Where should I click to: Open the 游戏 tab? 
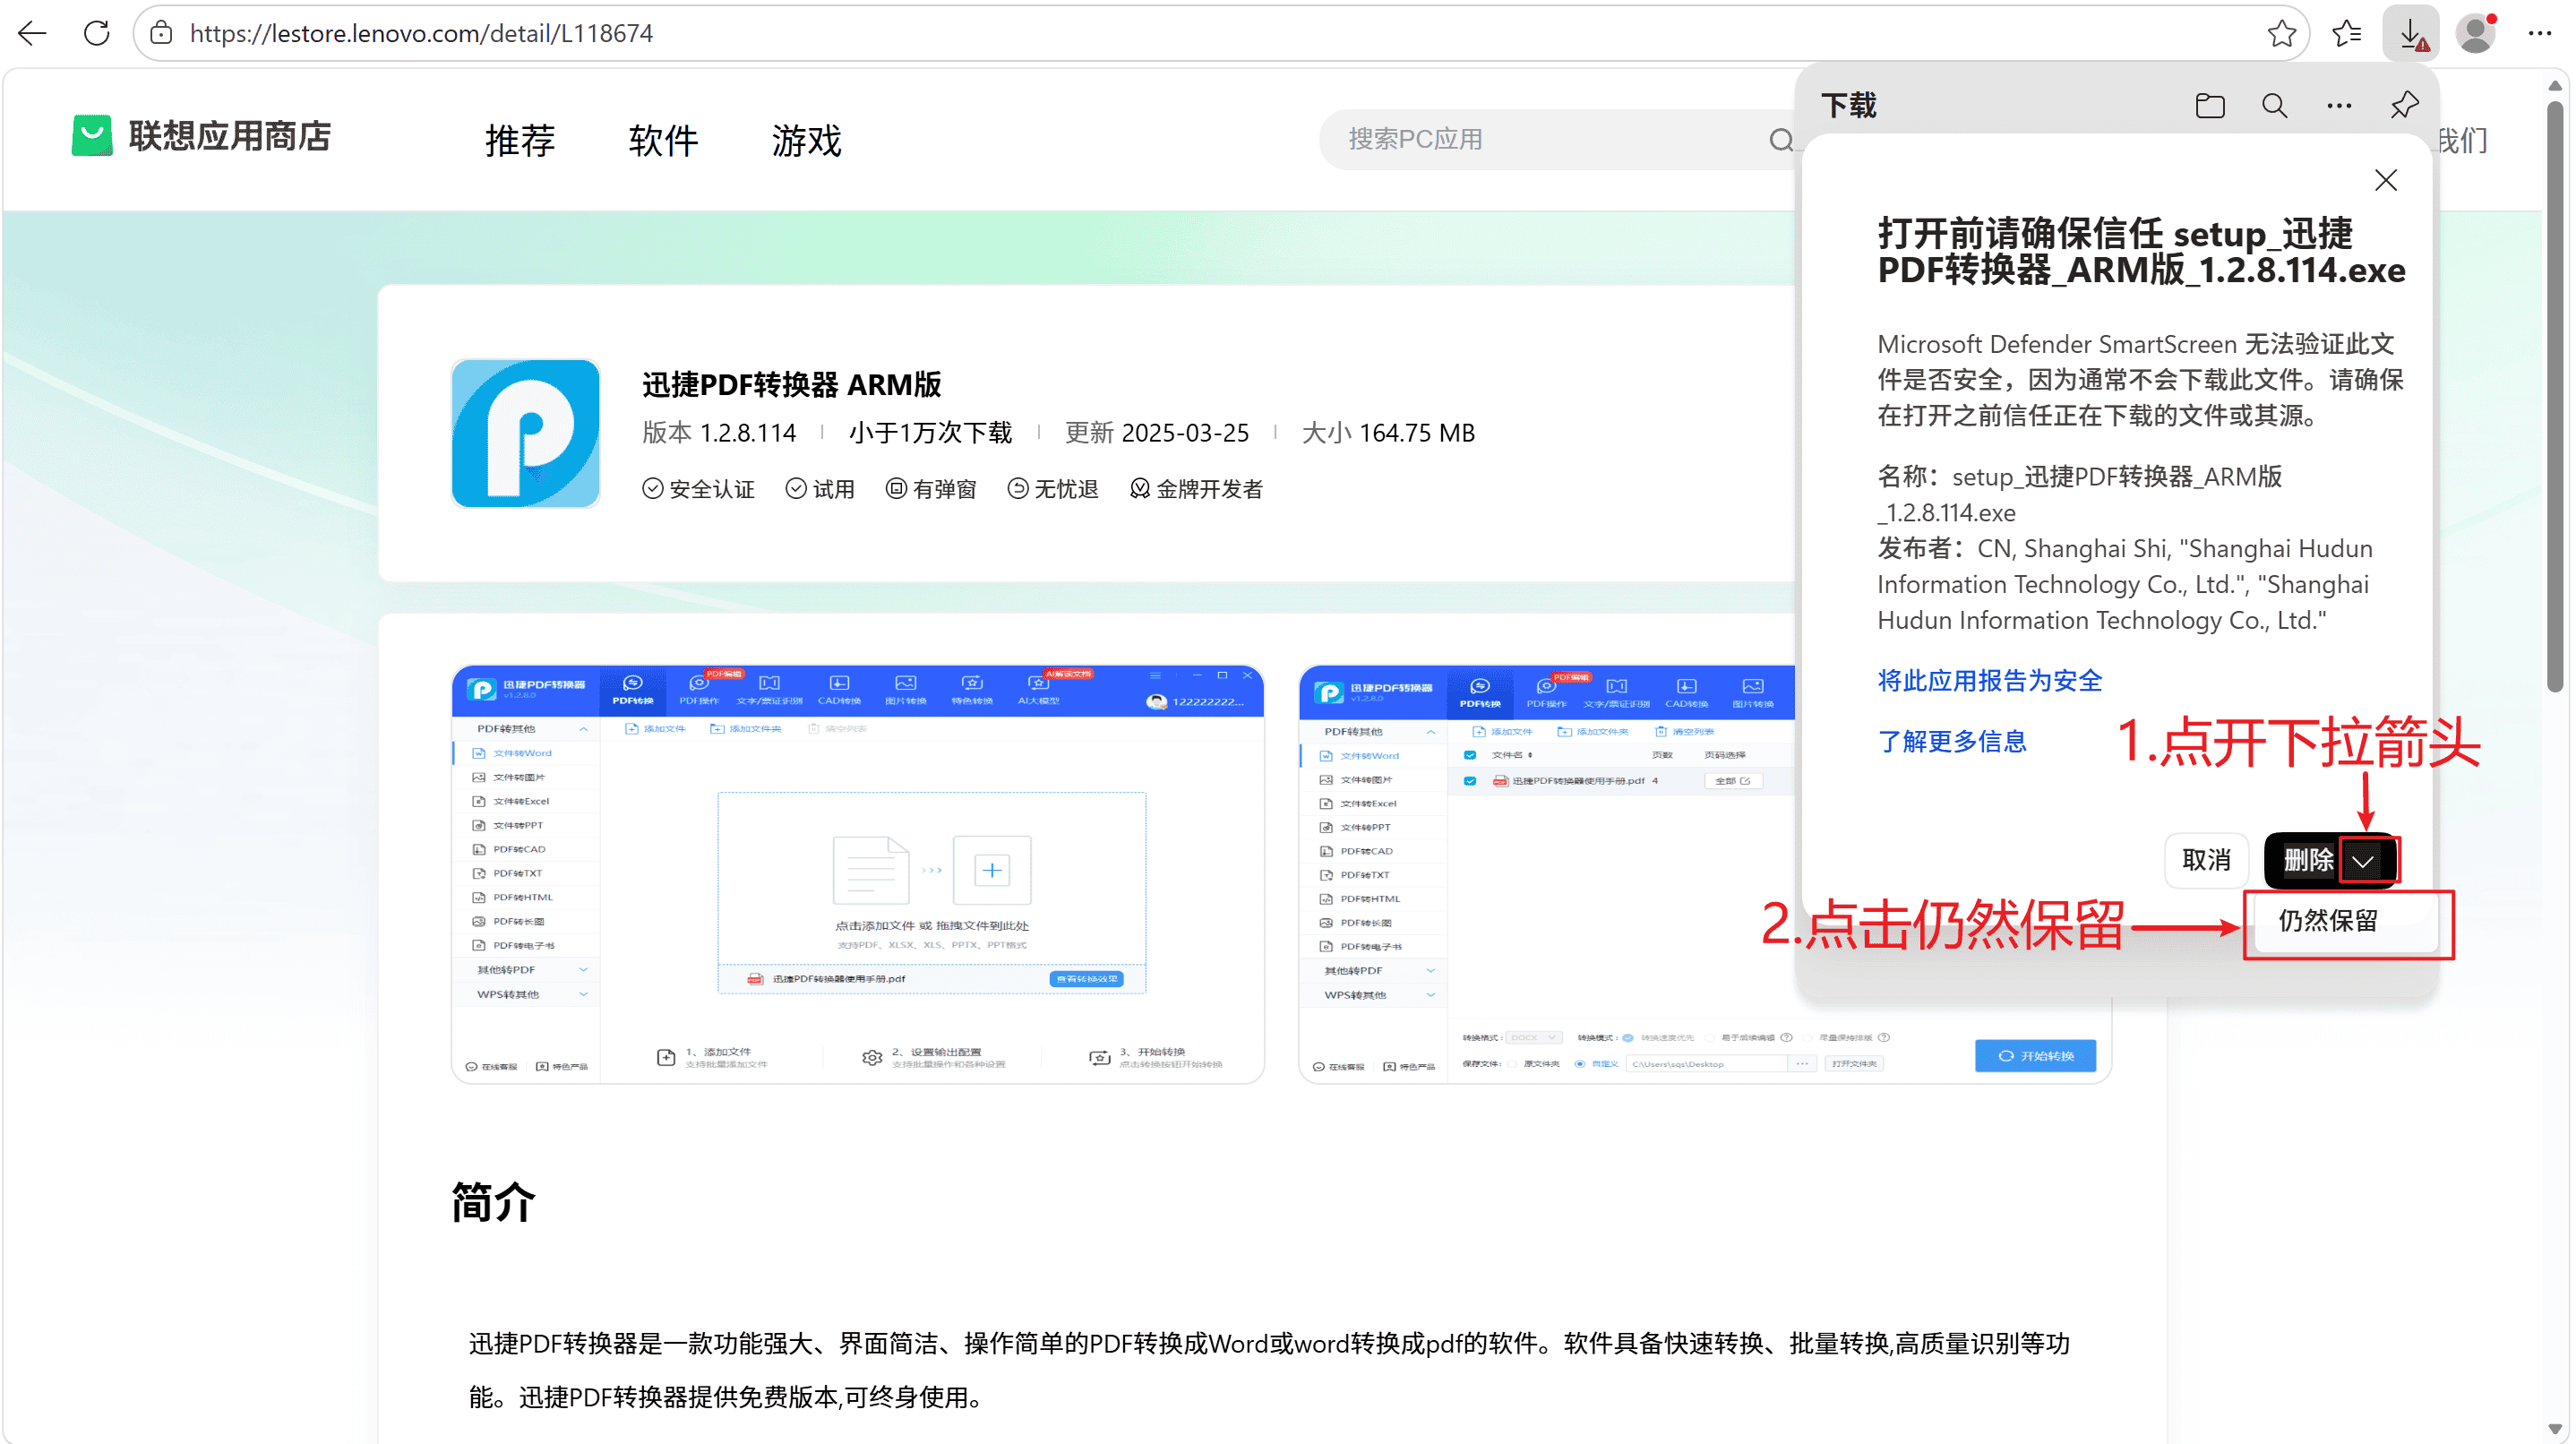(x=806, y=141)
